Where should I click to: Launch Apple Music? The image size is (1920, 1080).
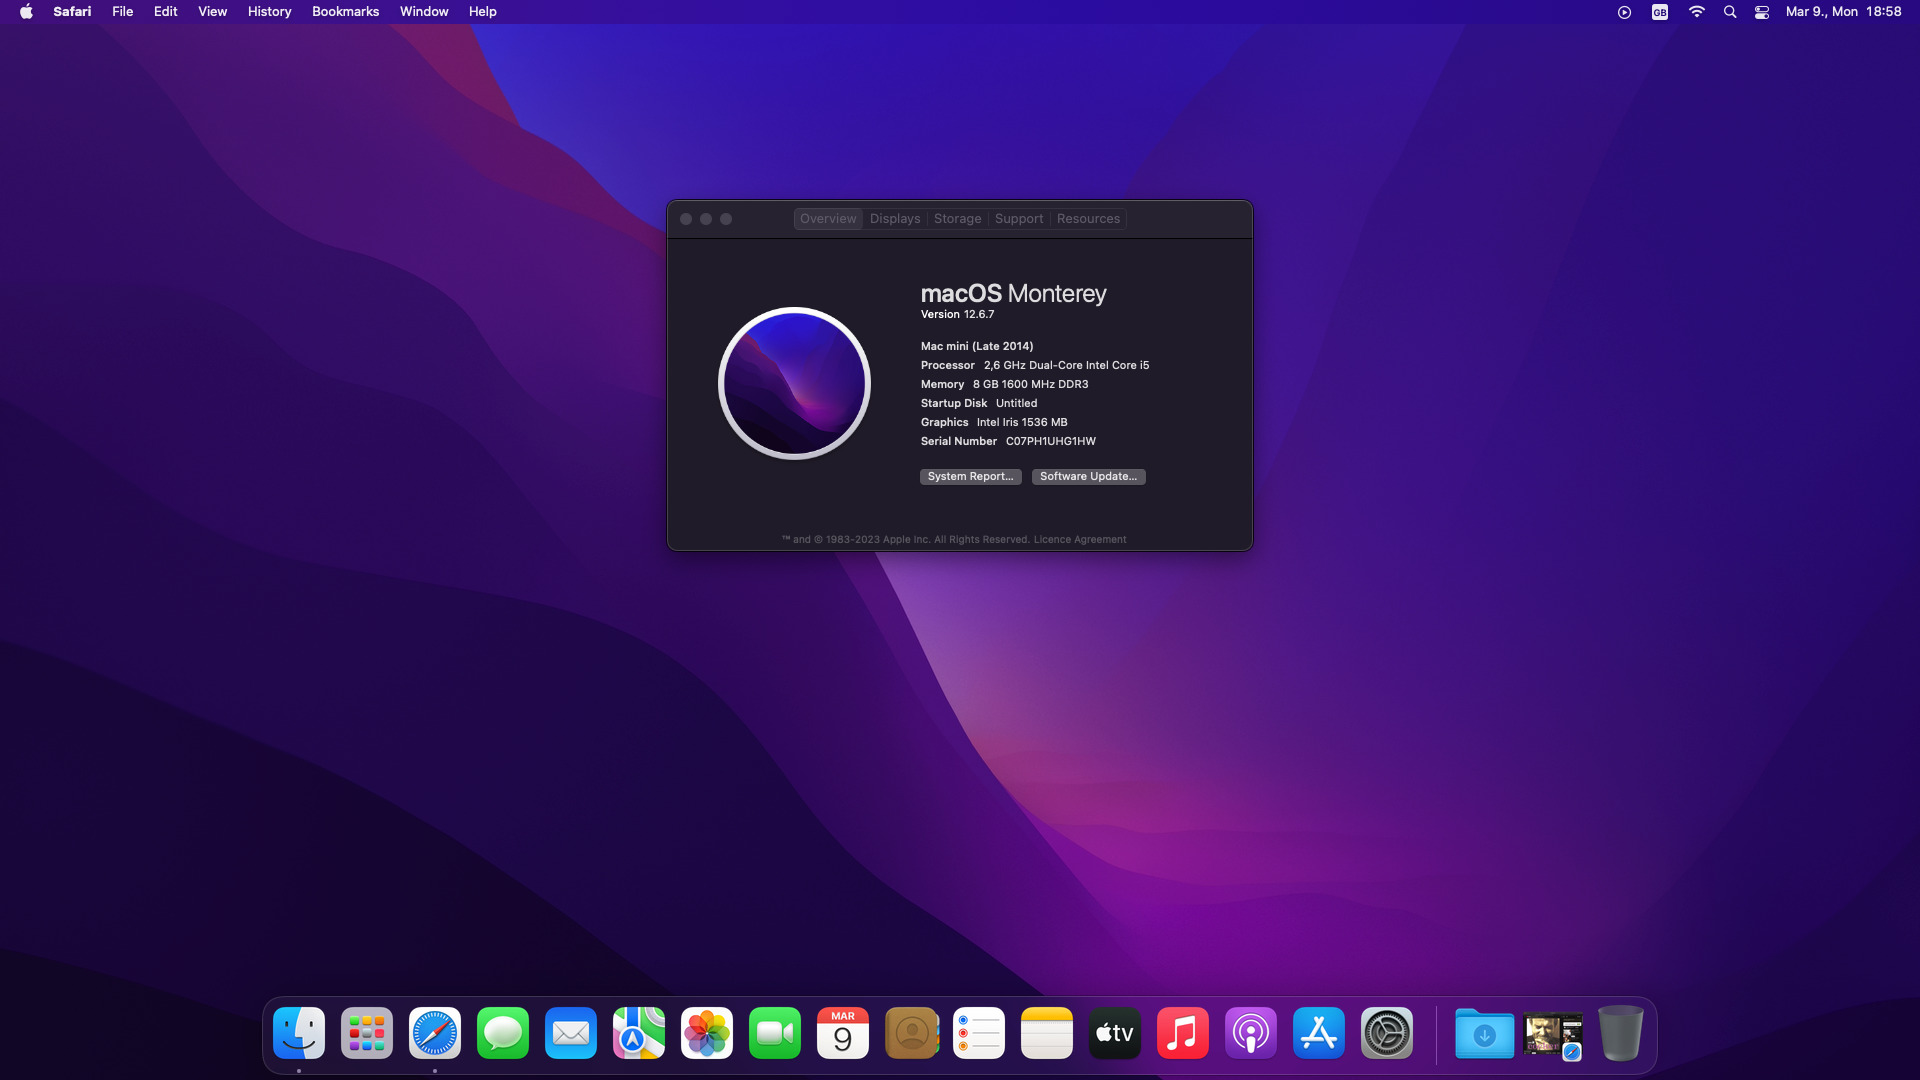point(1182,1033)
